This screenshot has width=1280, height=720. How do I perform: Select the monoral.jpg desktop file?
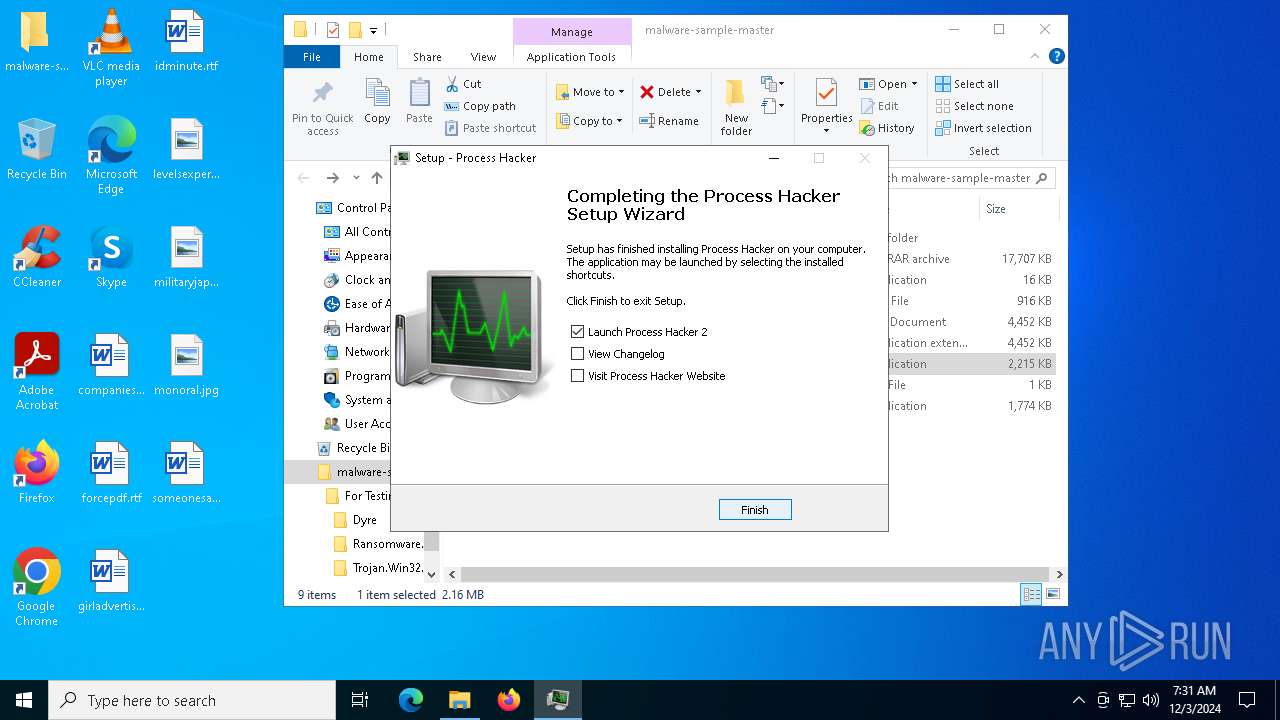pyautogui.click(x=186, y=365)
